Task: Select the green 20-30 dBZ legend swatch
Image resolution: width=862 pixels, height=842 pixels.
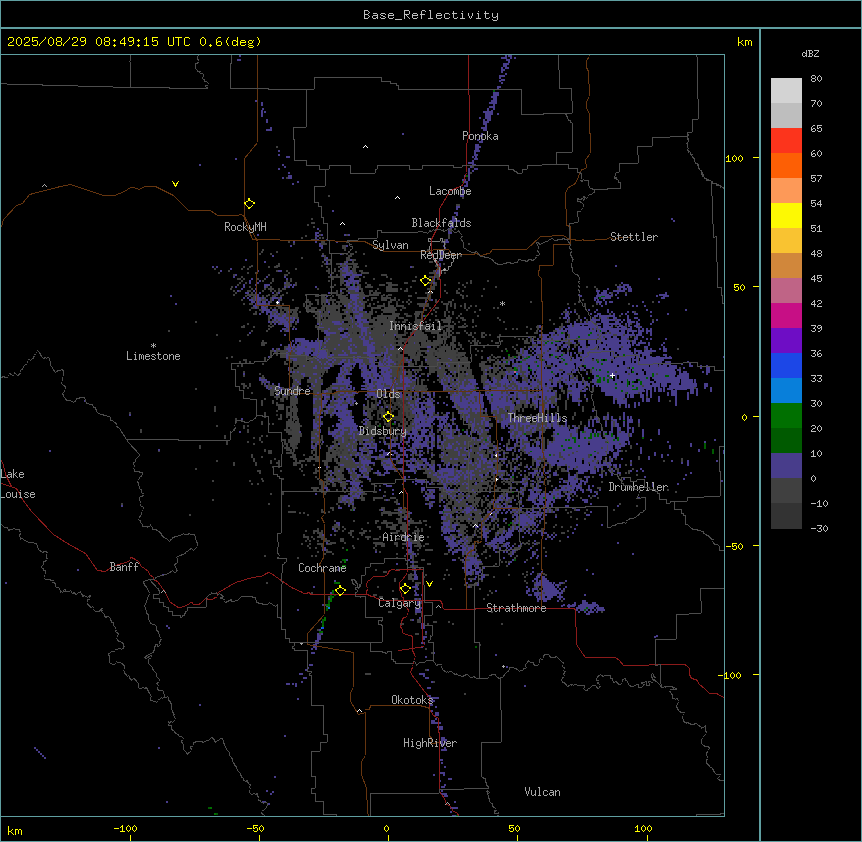Action: click(x=786, y=416)
